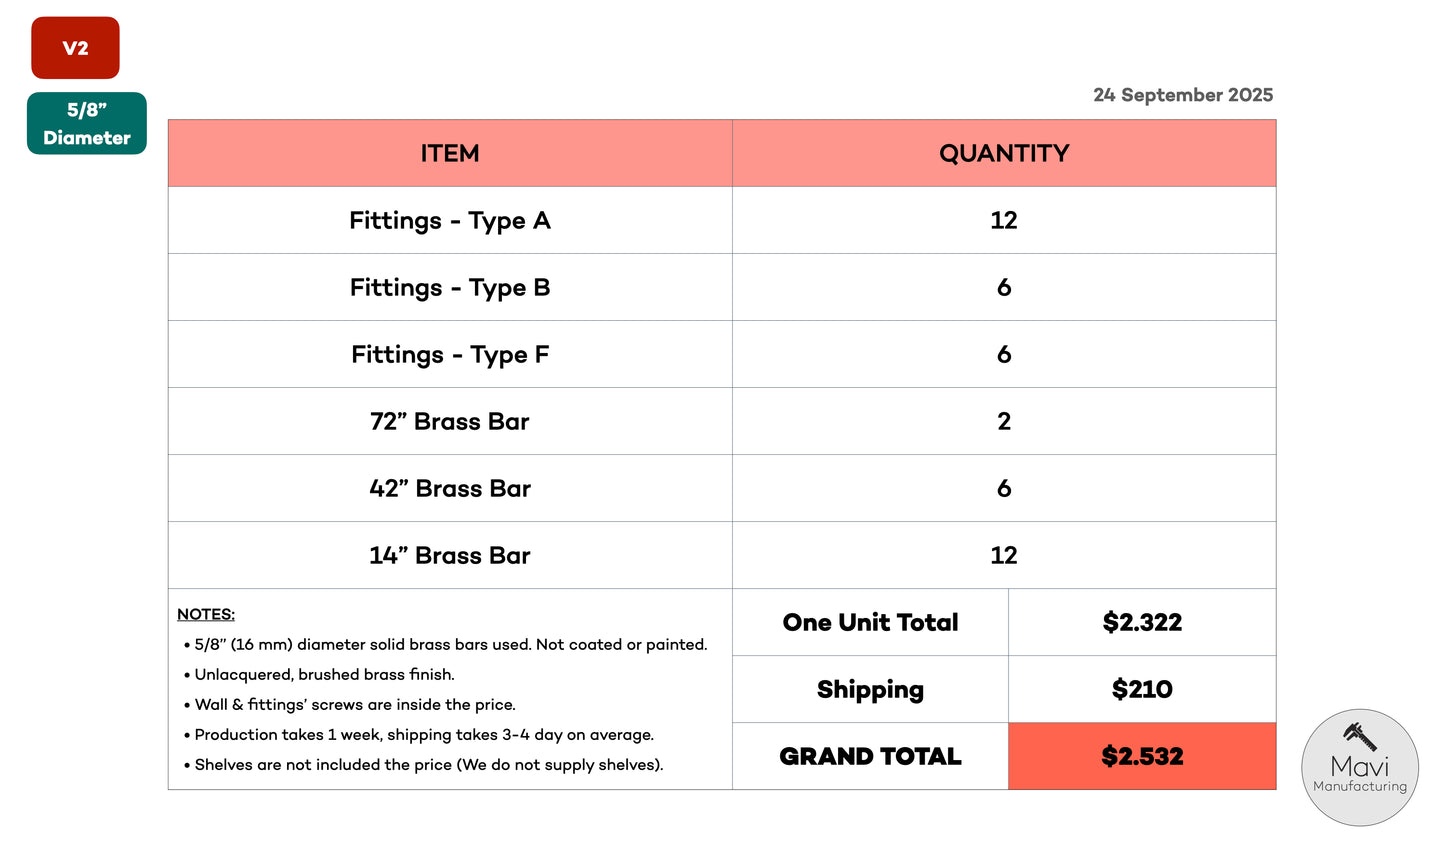Click the Shipping label cell

[x=870, y=689]
